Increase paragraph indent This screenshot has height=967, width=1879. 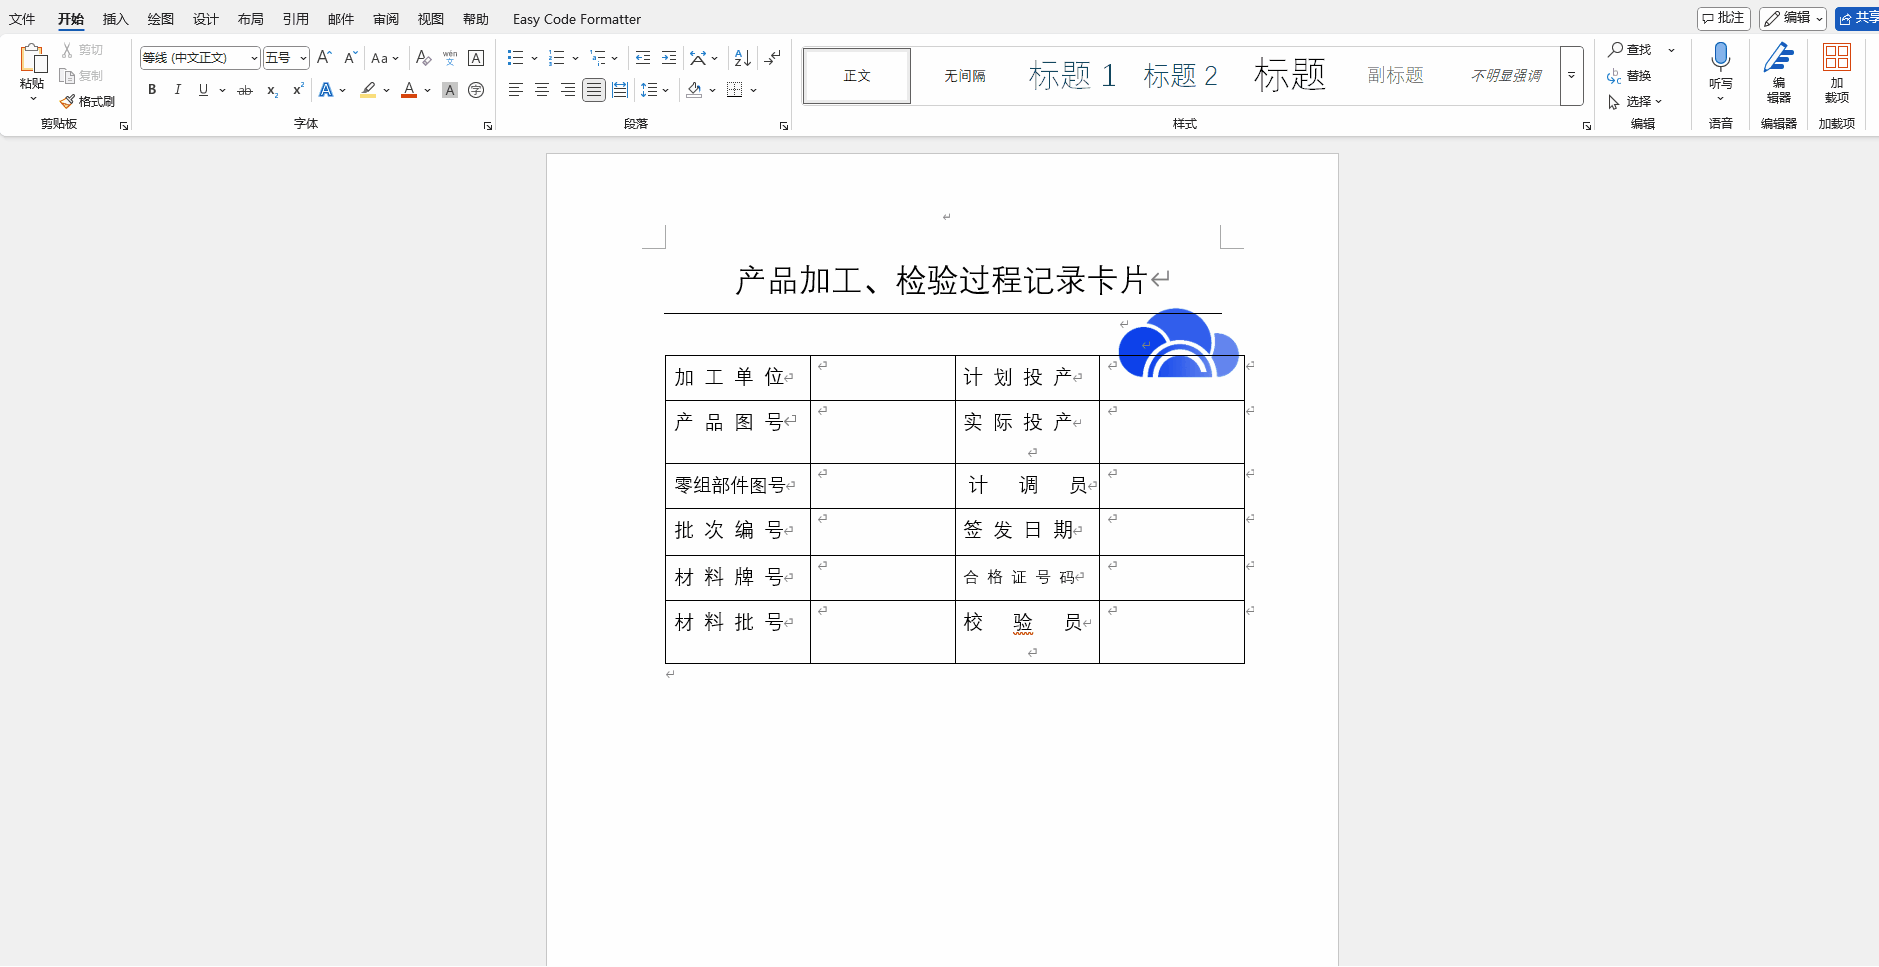[x=669, y=58]
